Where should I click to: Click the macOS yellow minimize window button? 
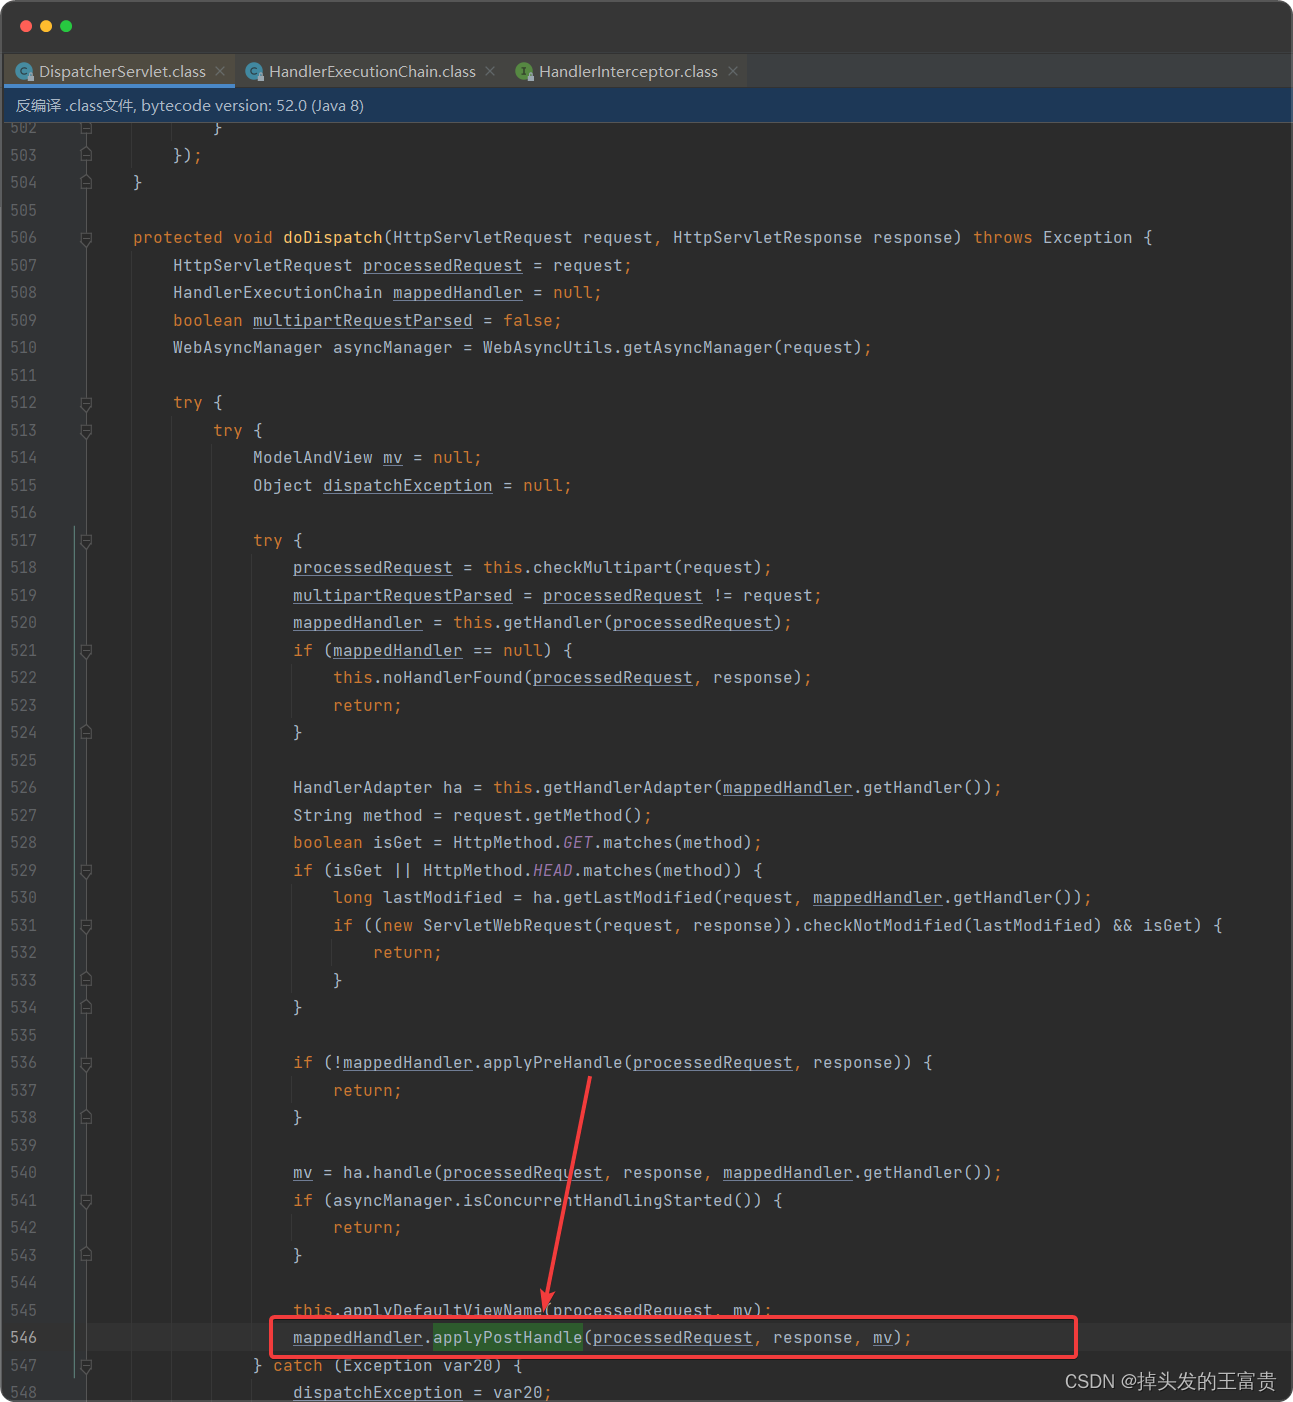click(46, 26)
